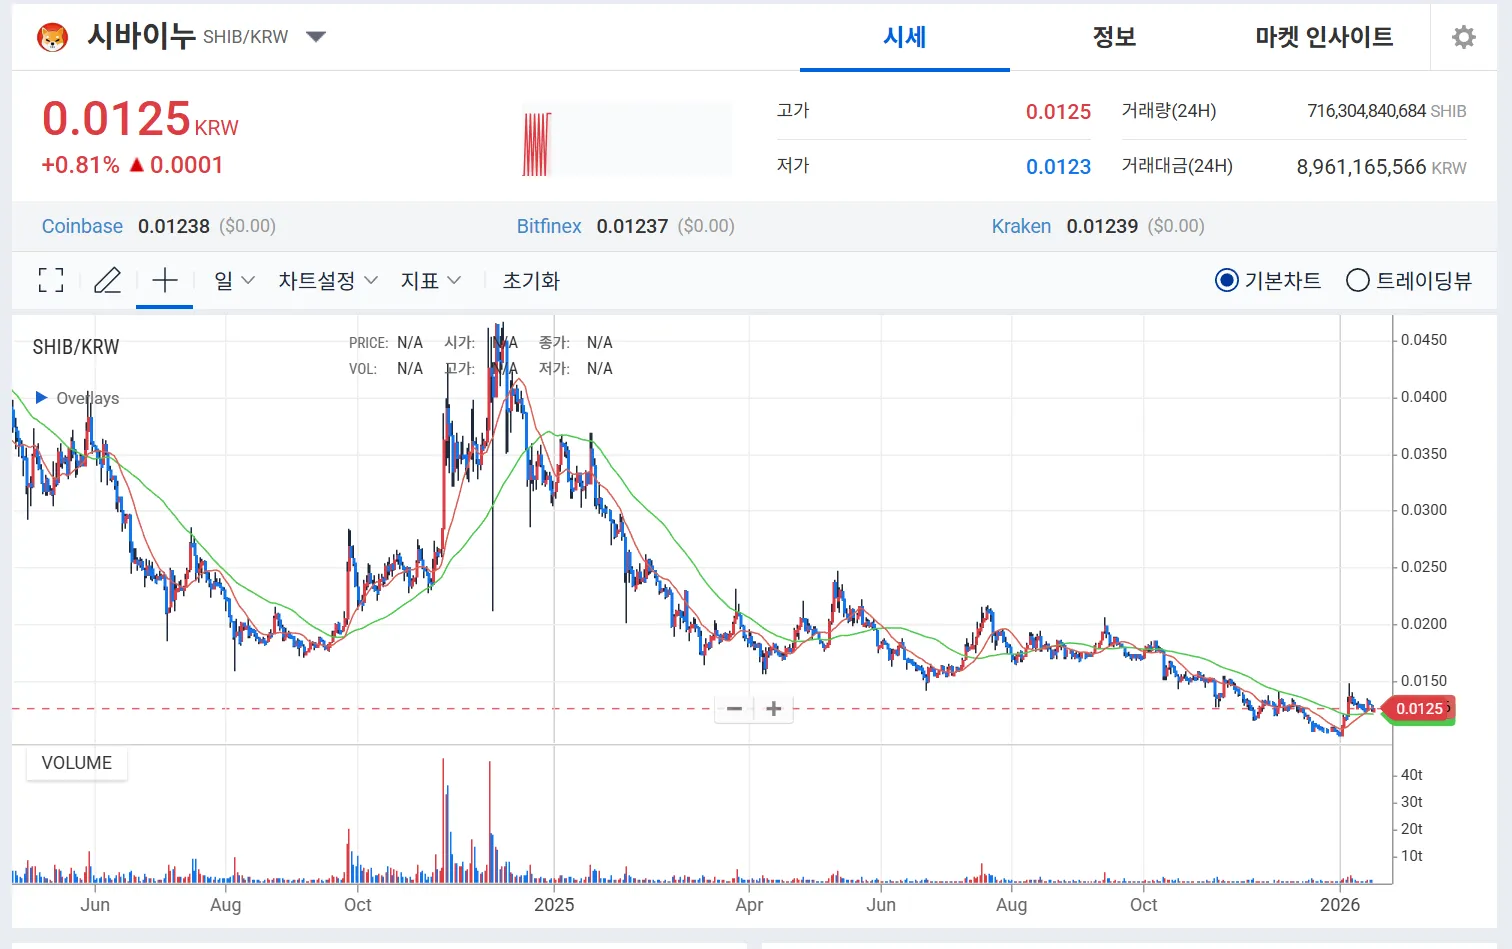Screen dimensions: 1512x949
Task: Zoom out using the minus chart button
Action: point(733,708)
